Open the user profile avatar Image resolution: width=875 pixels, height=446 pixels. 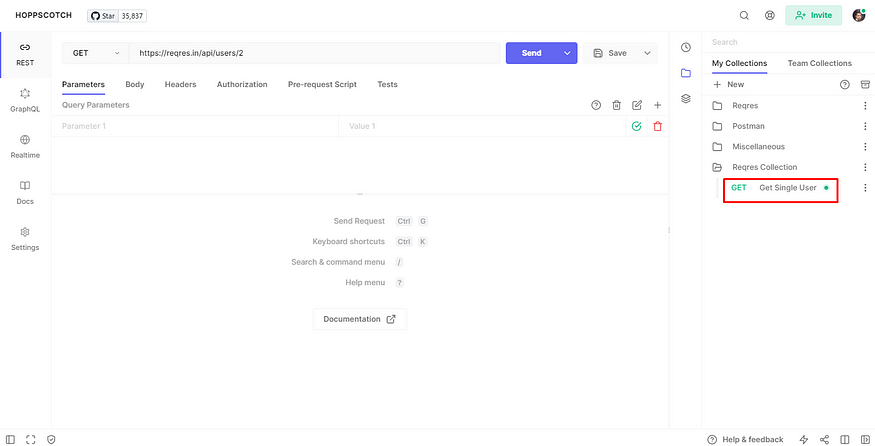point(859,15)
